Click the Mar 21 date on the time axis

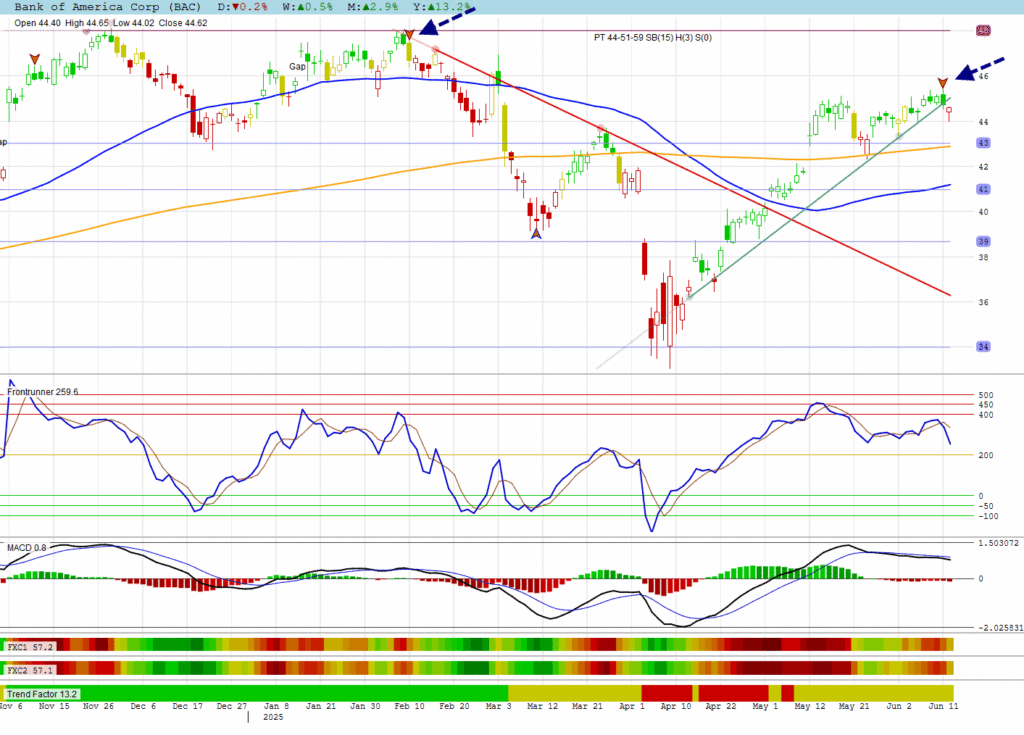click(587, 706)
